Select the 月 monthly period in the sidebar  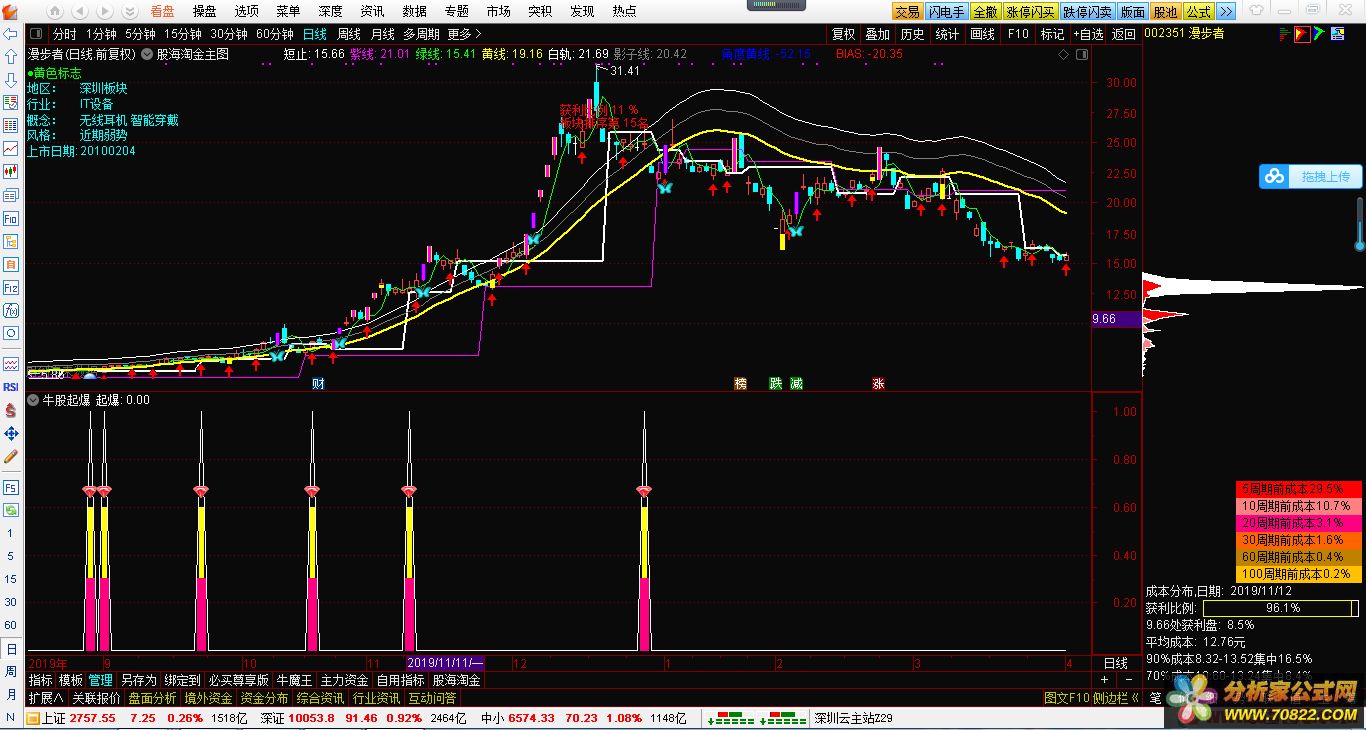(10, 695)
